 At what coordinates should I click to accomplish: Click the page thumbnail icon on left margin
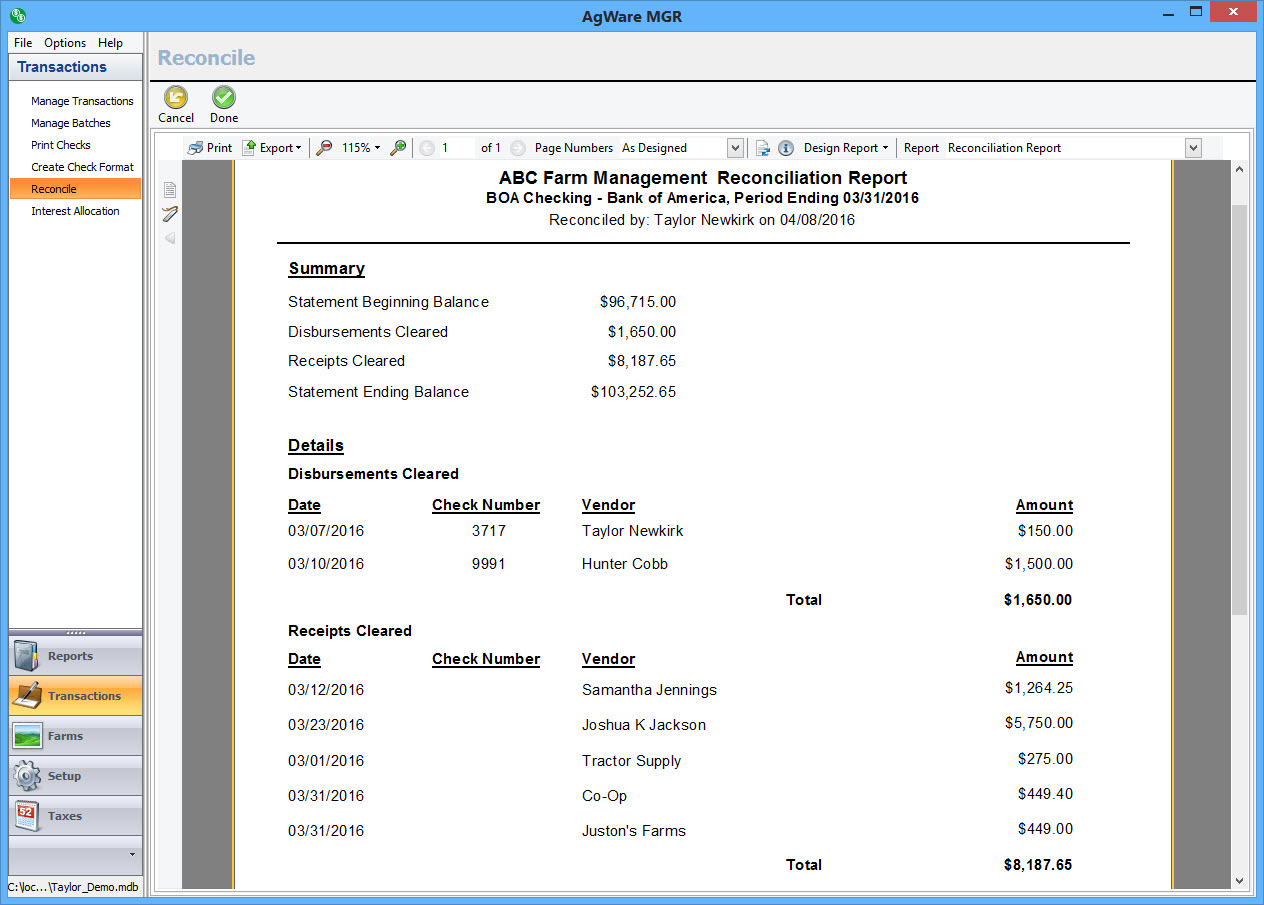[x=170, y=190]
